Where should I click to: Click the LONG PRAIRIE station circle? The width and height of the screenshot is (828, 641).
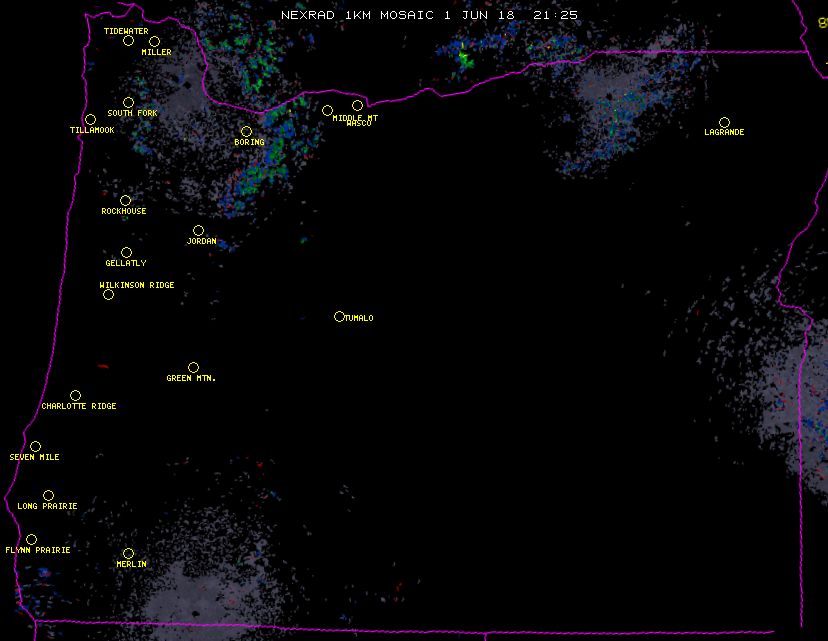[x=48, y=495]
